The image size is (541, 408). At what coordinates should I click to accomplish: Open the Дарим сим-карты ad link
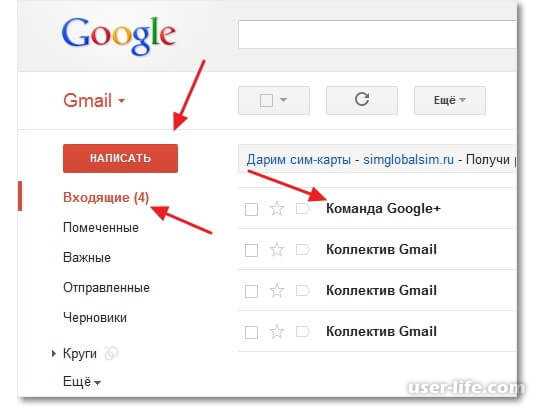click(x=298, y=160)
